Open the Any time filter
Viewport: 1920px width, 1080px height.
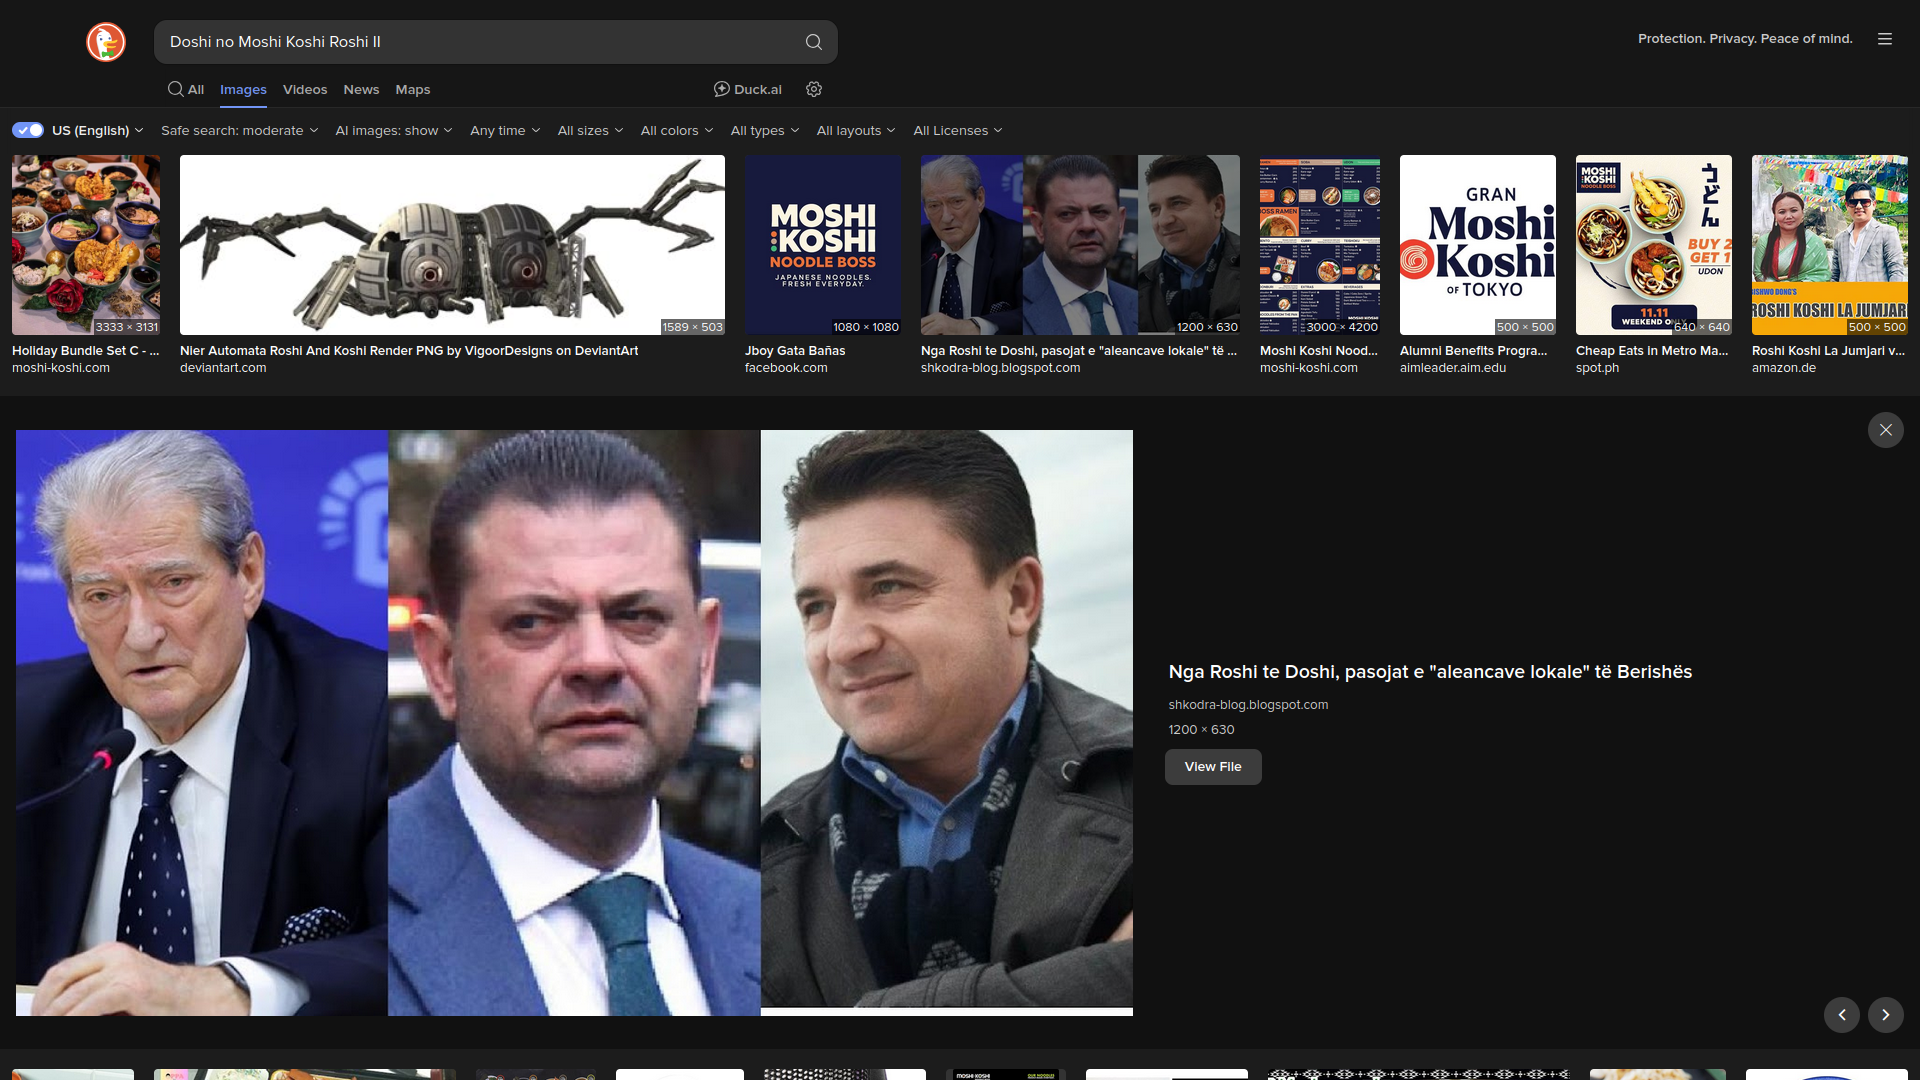[504, 130]
